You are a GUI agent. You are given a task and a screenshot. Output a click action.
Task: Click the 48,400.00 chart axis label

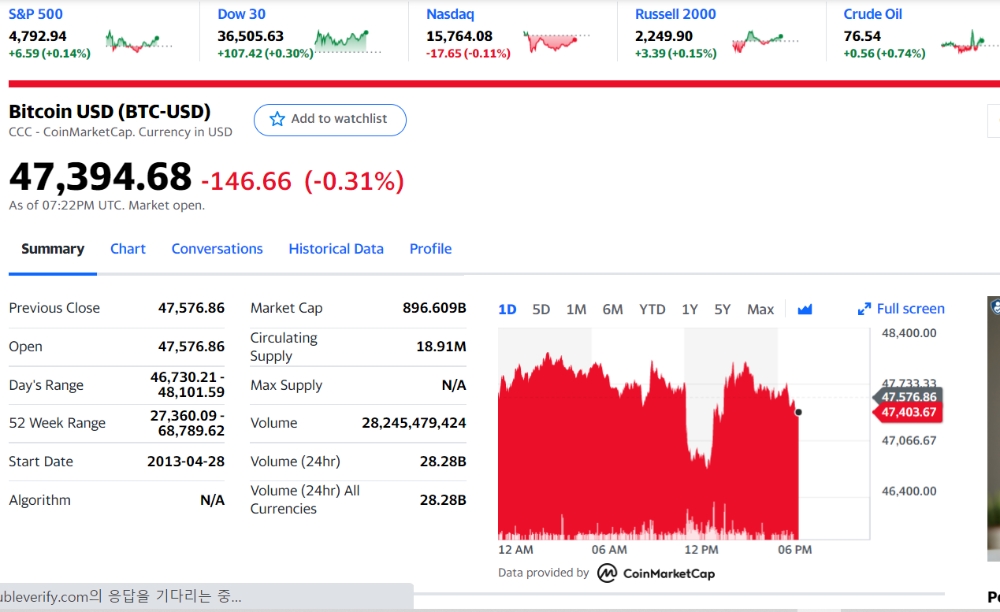[x=909, y=333]
